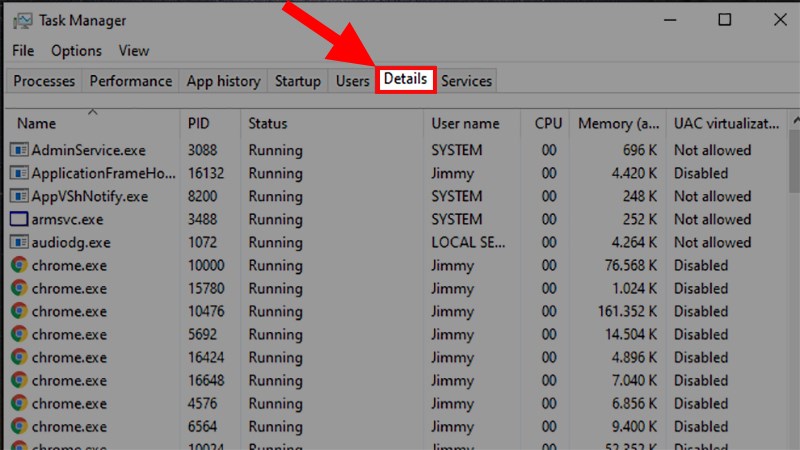Click the Task Manager title bar icon
Screen dimensions: 800x450
(22, 21)
